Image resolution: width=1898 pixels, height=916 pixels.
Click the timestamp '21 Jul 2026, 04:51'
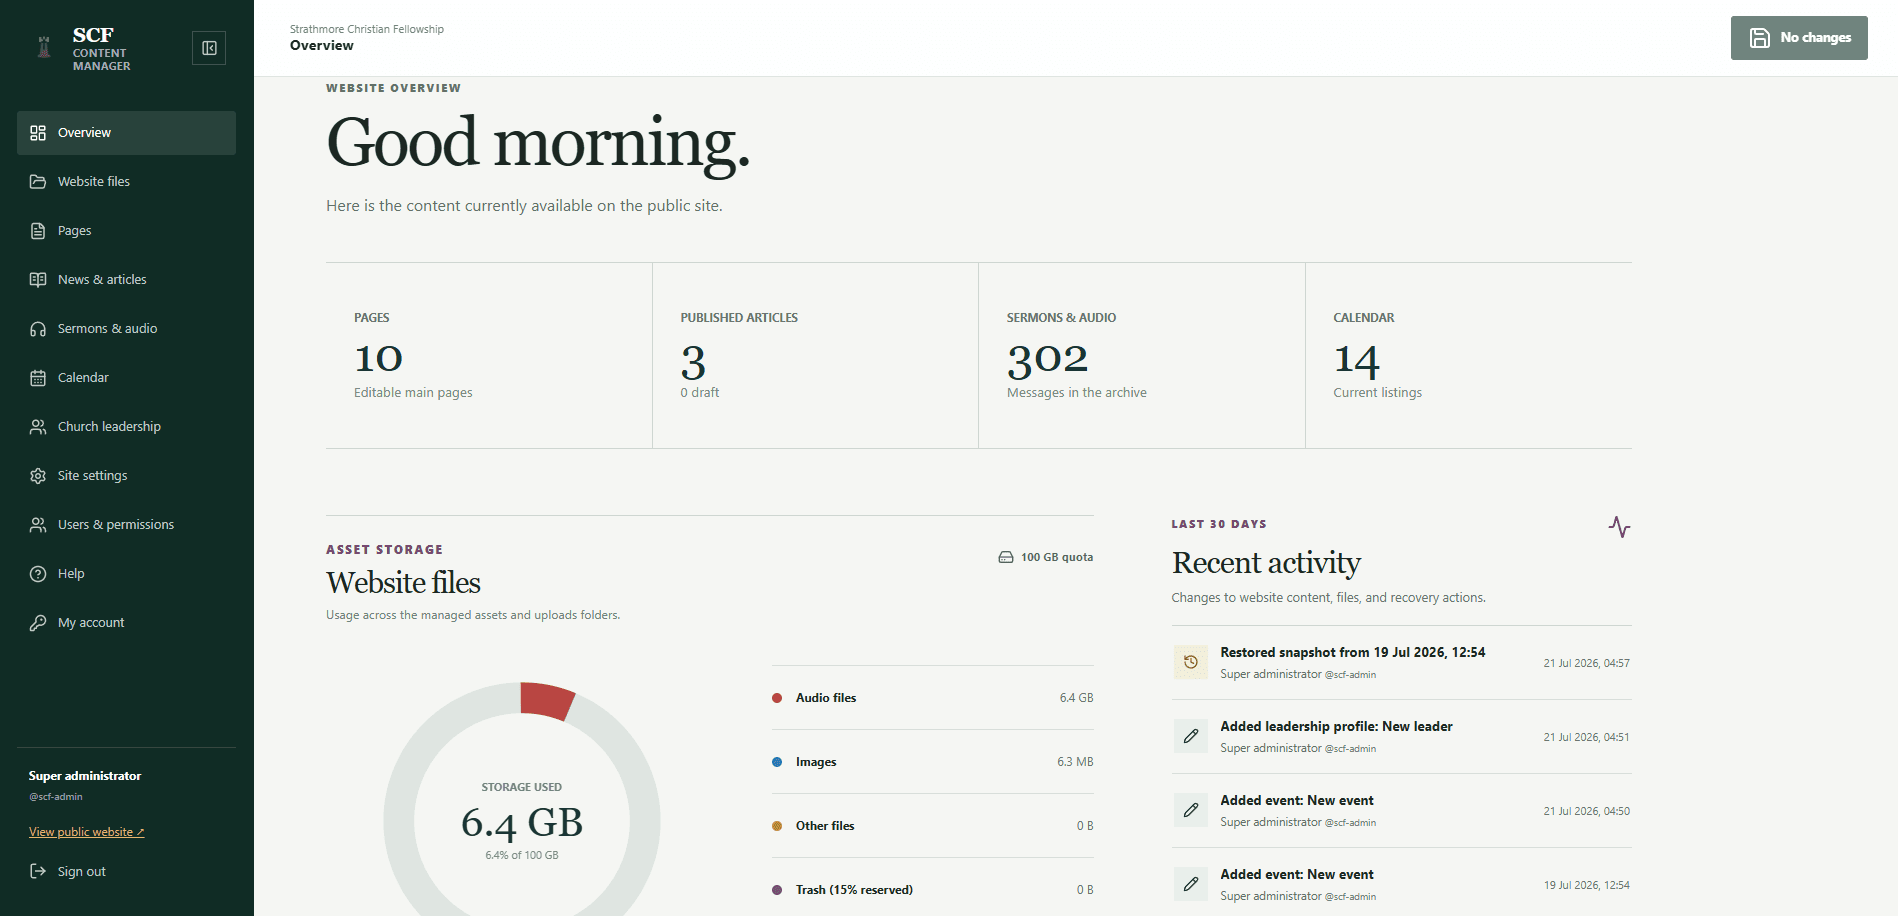coord(1586,737)
